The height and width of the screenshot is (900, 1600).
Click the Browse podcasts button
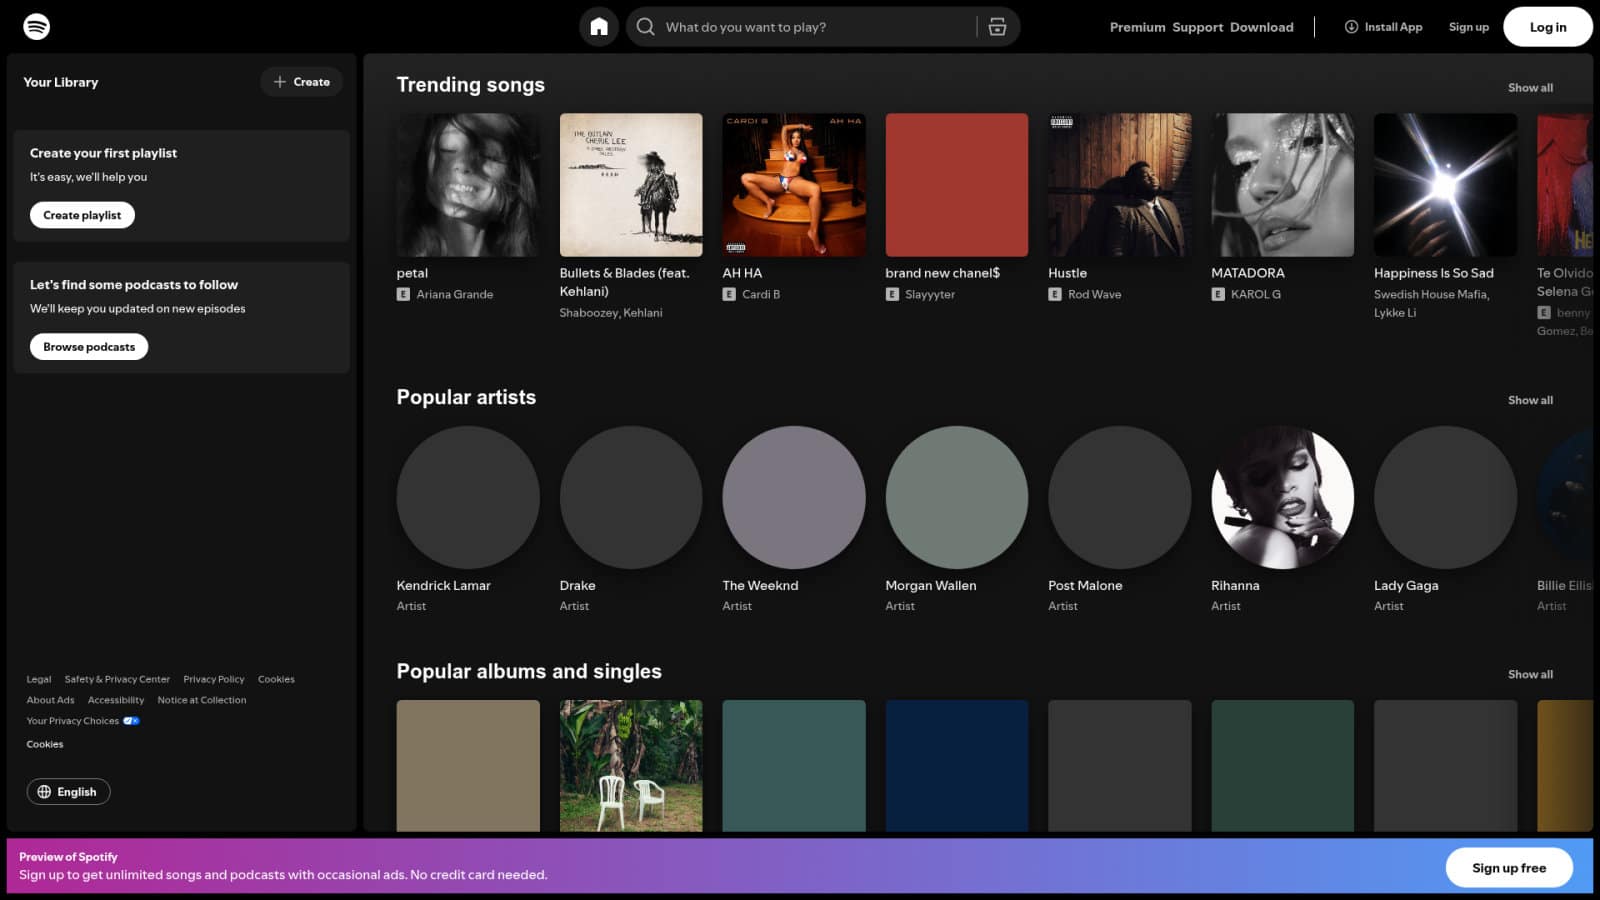pyautogui.click(x=89, y=347)
